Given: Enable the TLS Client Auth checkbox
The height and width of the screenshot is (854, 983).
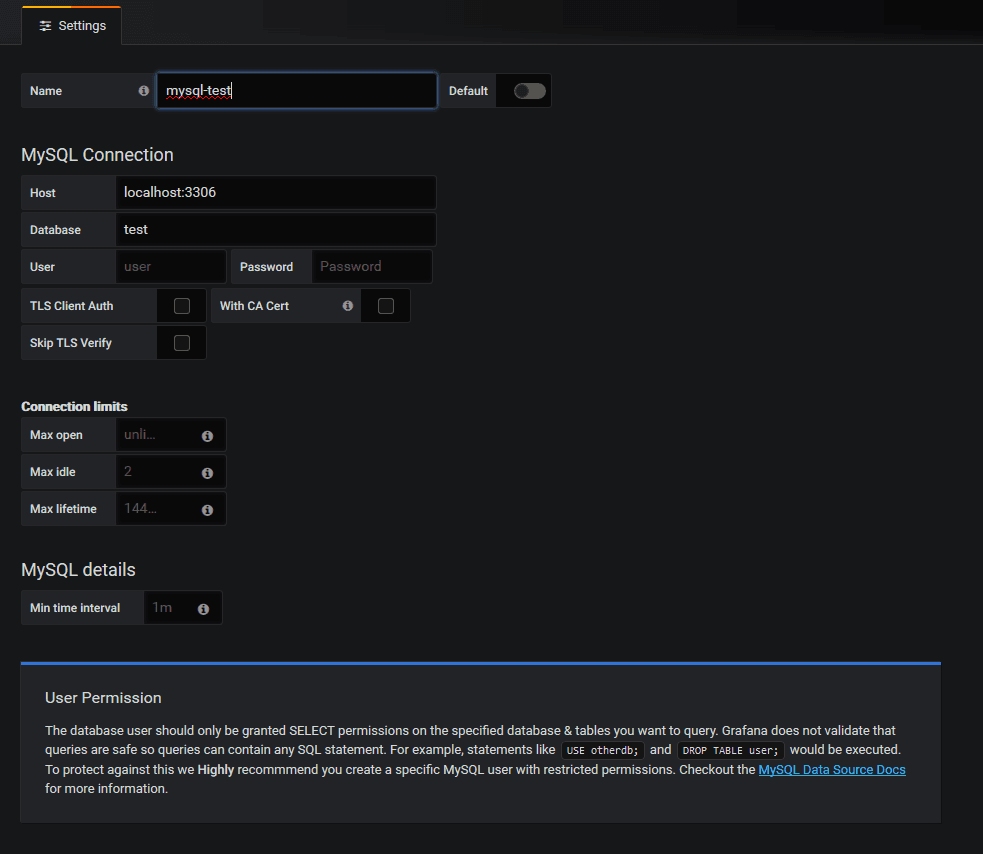Looking at the screenshot, I should tap(182, 306).
